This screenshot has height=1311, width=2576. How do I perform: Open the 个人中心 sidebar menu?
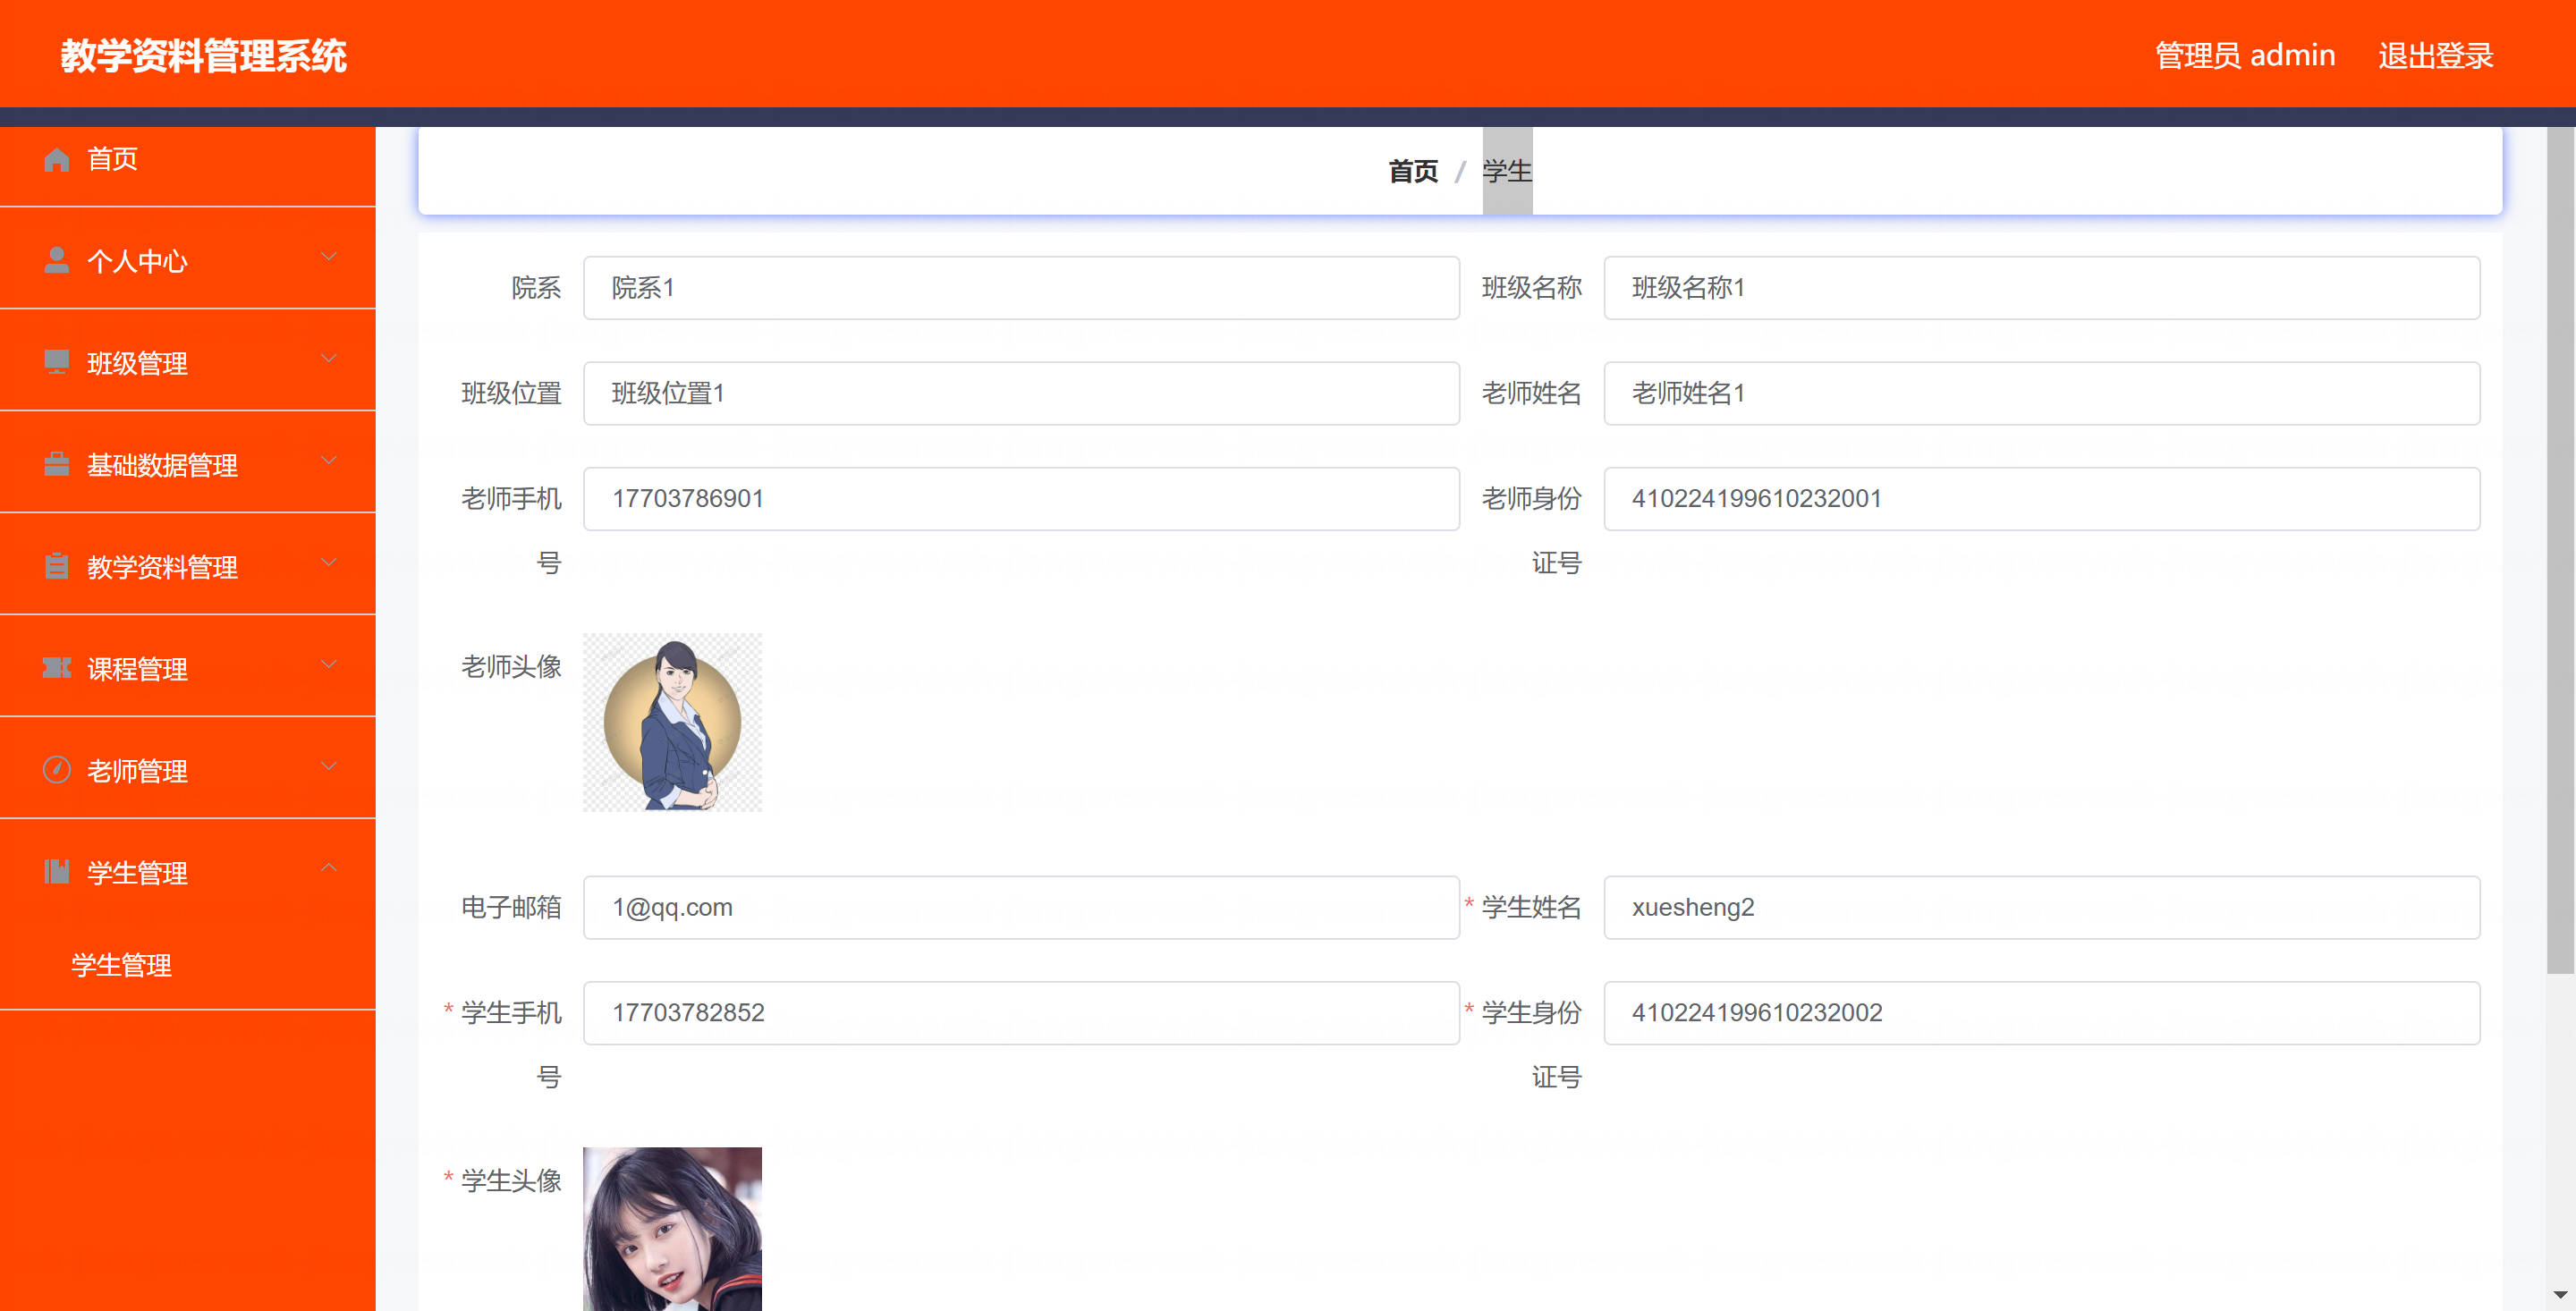[188, 260]
